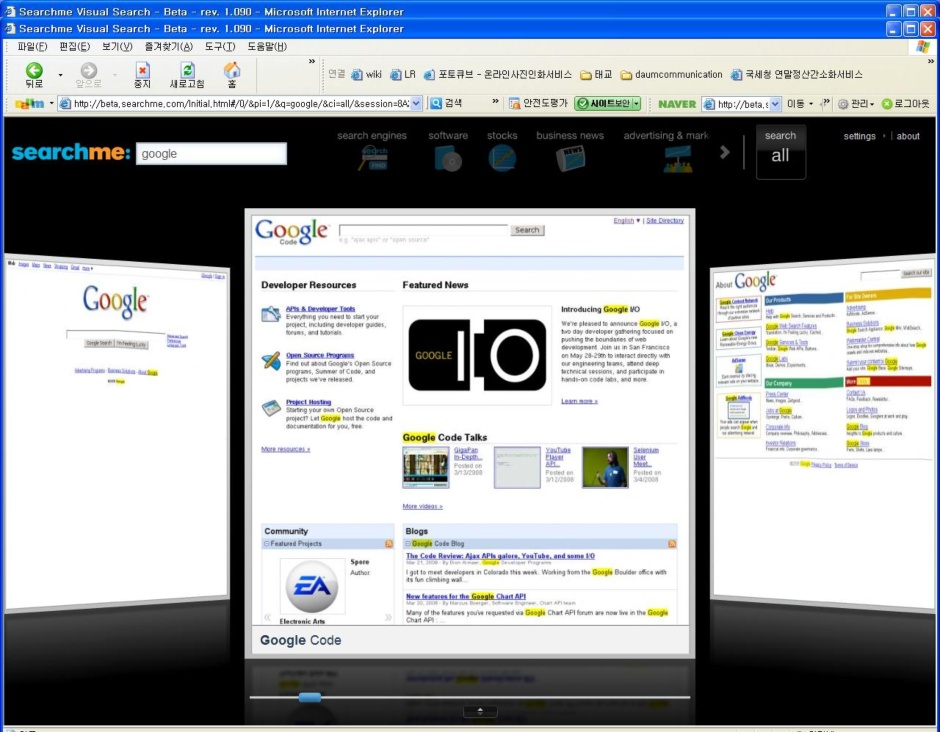
Task: Click the APIs & Developer Tools icon
Action: [x=271, y=314]
